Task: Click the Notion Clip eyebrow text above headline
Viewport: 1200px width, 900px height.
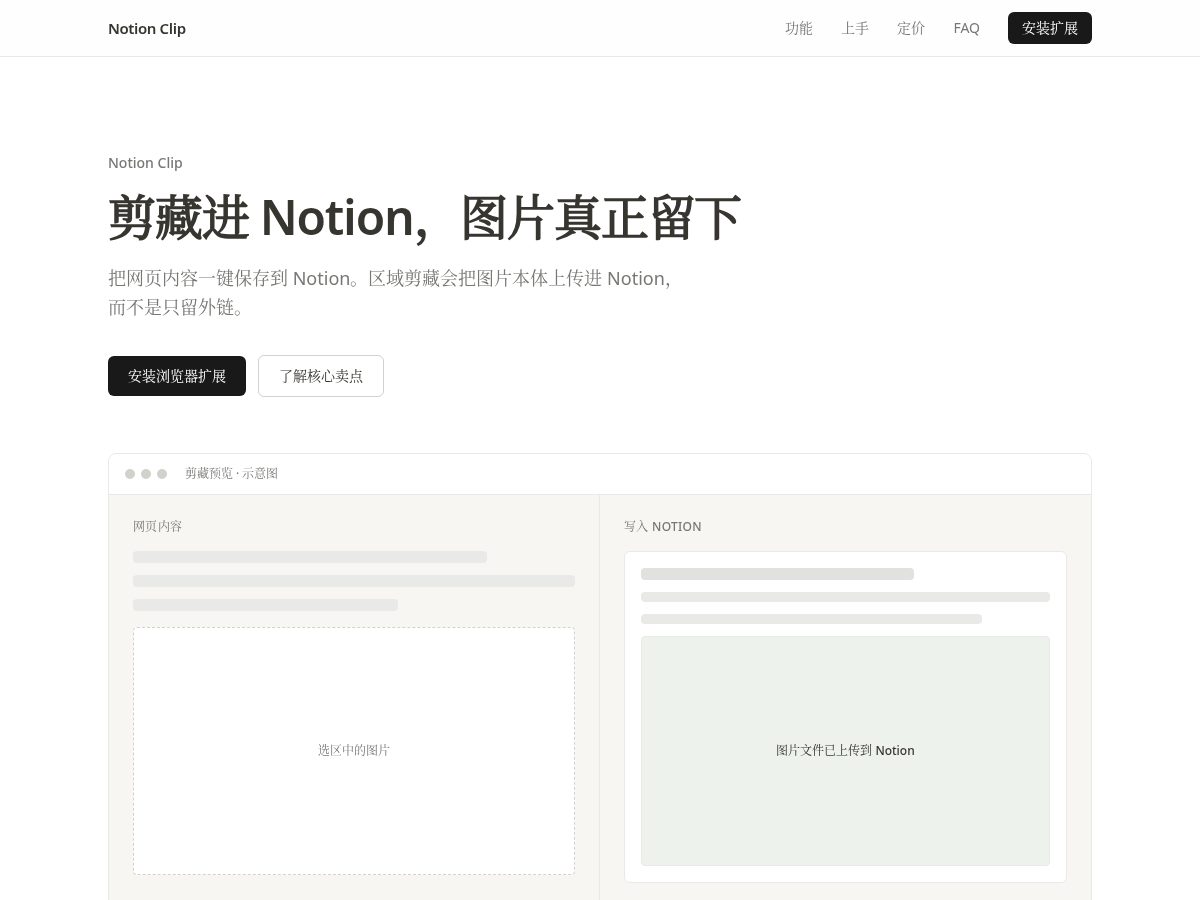Action: point(145,163)
